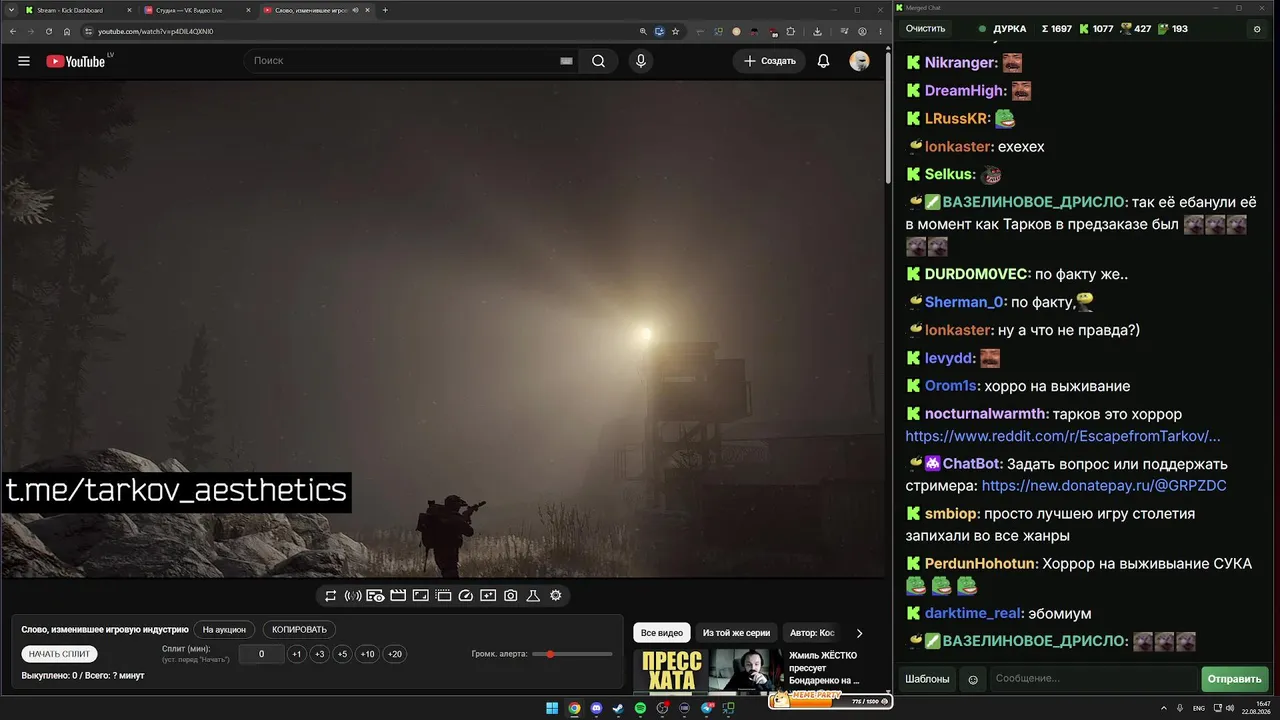The image size is (1280, 720).
Task: Open a new Chrome tab
Action: coord(385,10)
